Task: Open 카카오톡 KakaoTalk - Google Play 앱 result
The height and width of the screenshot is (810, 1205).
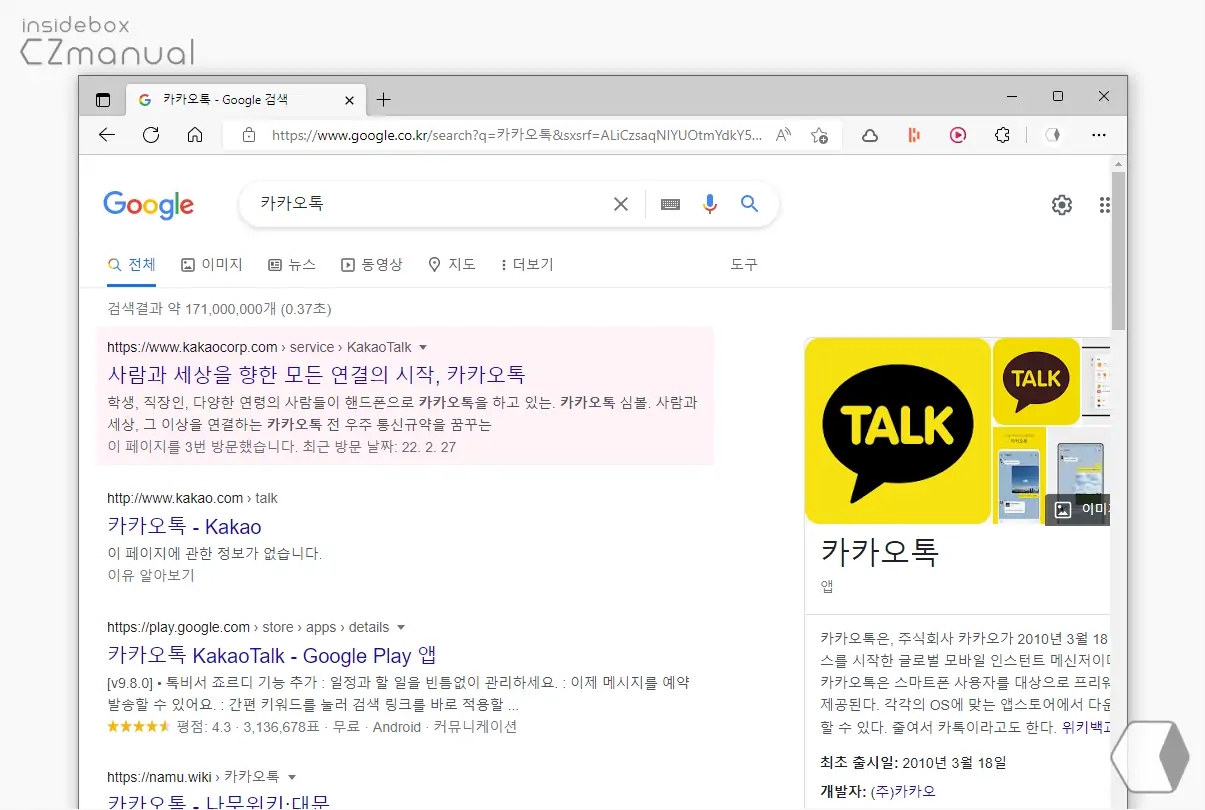Action: coord(272,656)
